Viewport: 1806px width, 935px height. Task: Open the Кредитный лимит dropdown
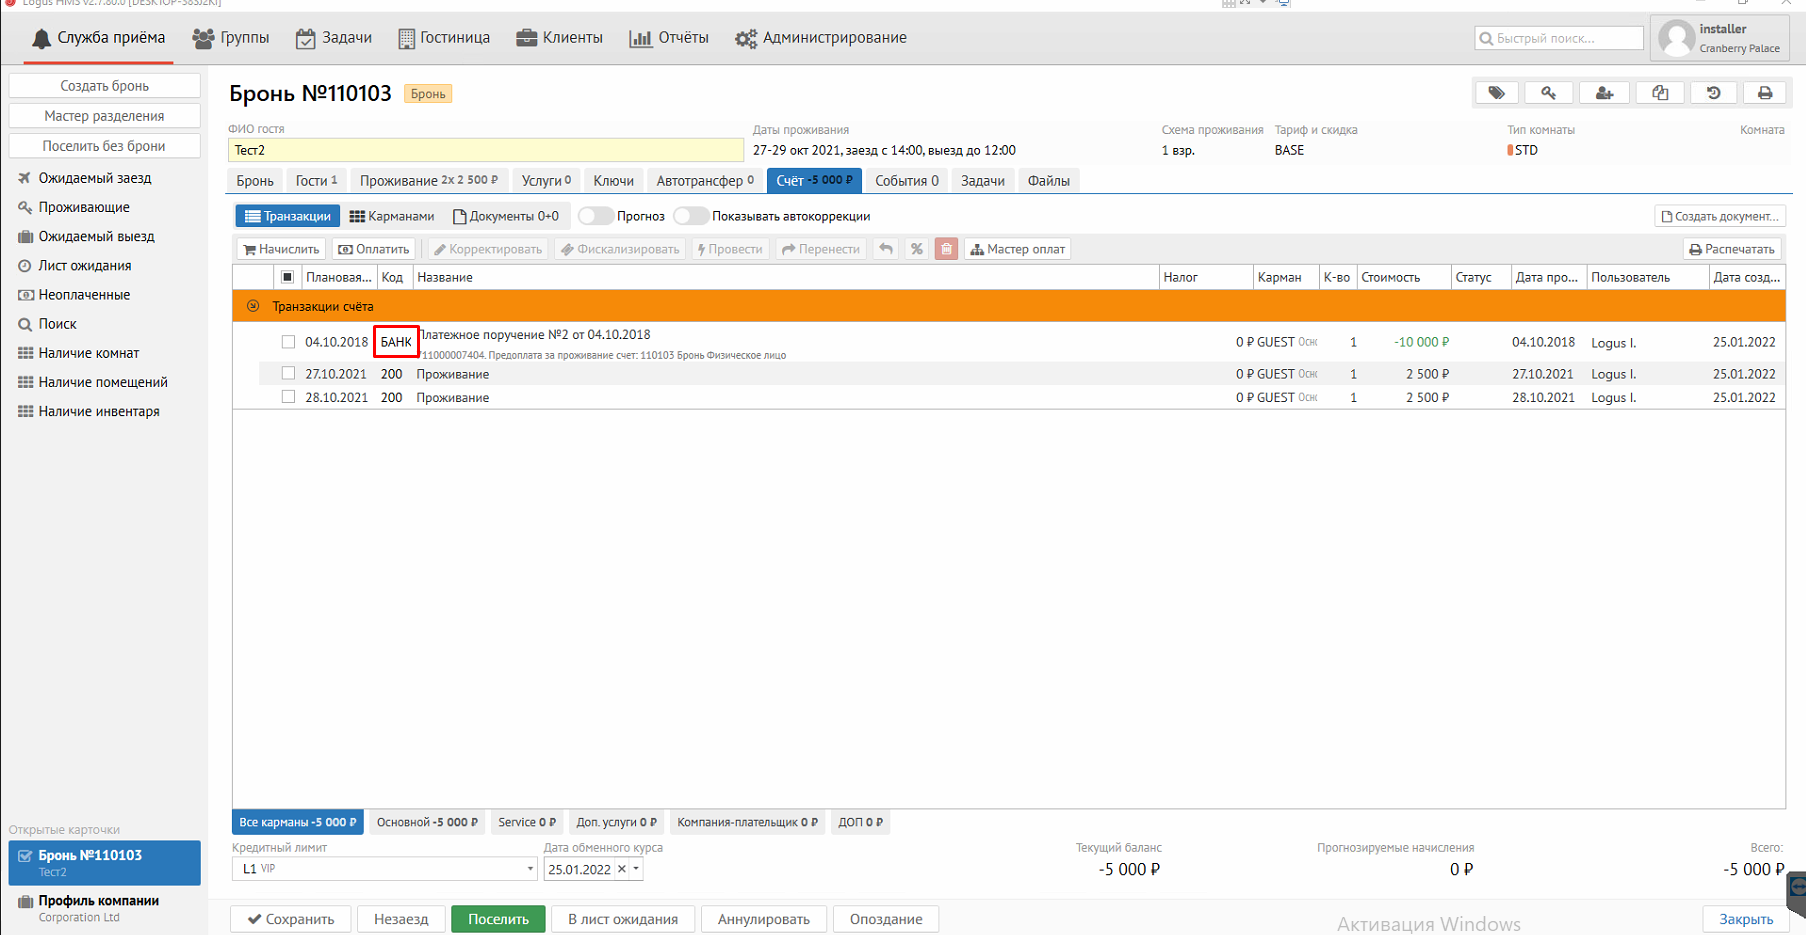point(529,869)
